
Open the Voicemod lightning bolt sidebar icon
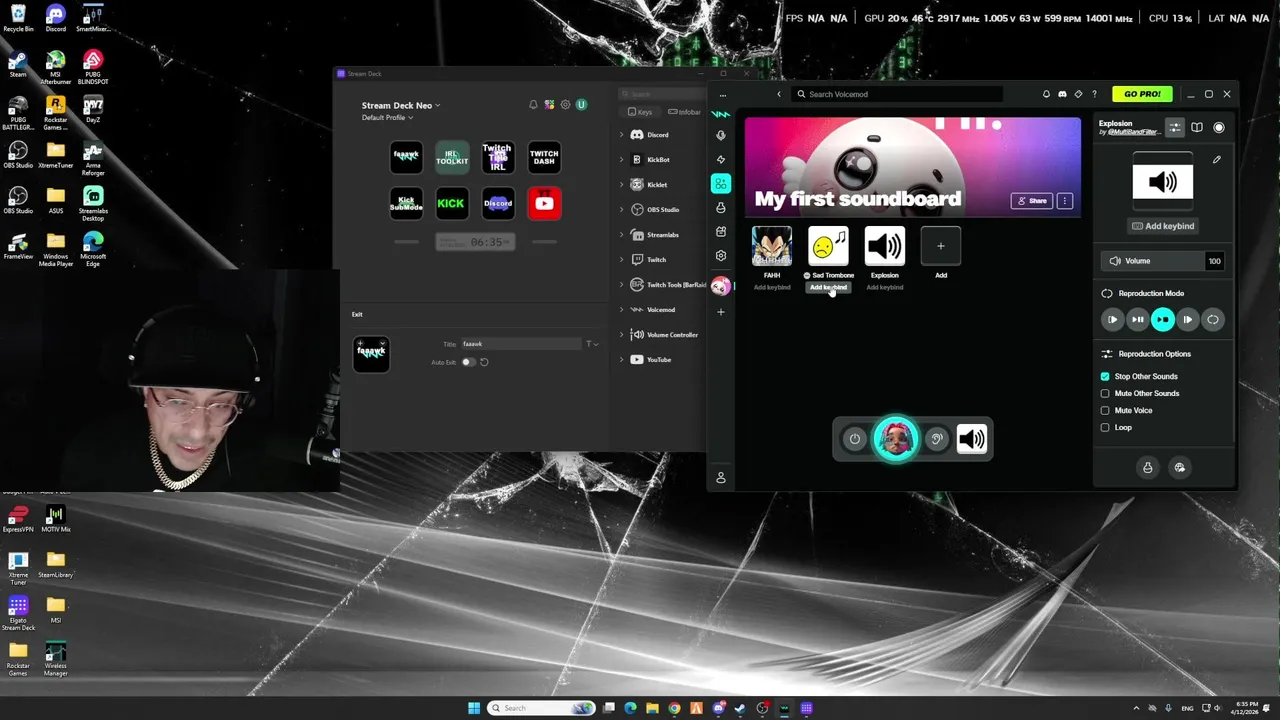(x=720, y=160)
